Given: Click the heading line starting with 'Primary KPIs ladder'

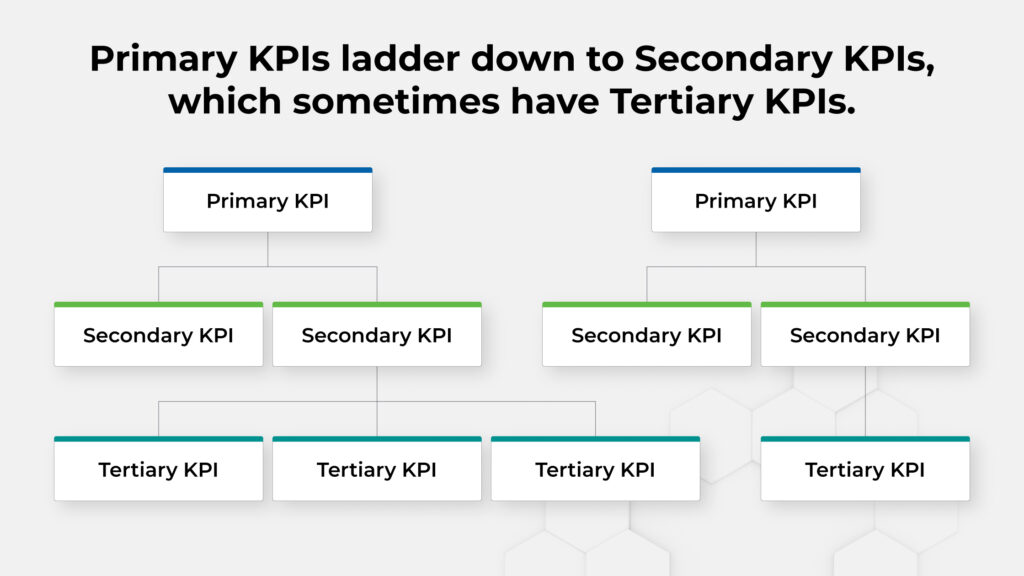Looking at the screenshot, I should pos(512,59).
